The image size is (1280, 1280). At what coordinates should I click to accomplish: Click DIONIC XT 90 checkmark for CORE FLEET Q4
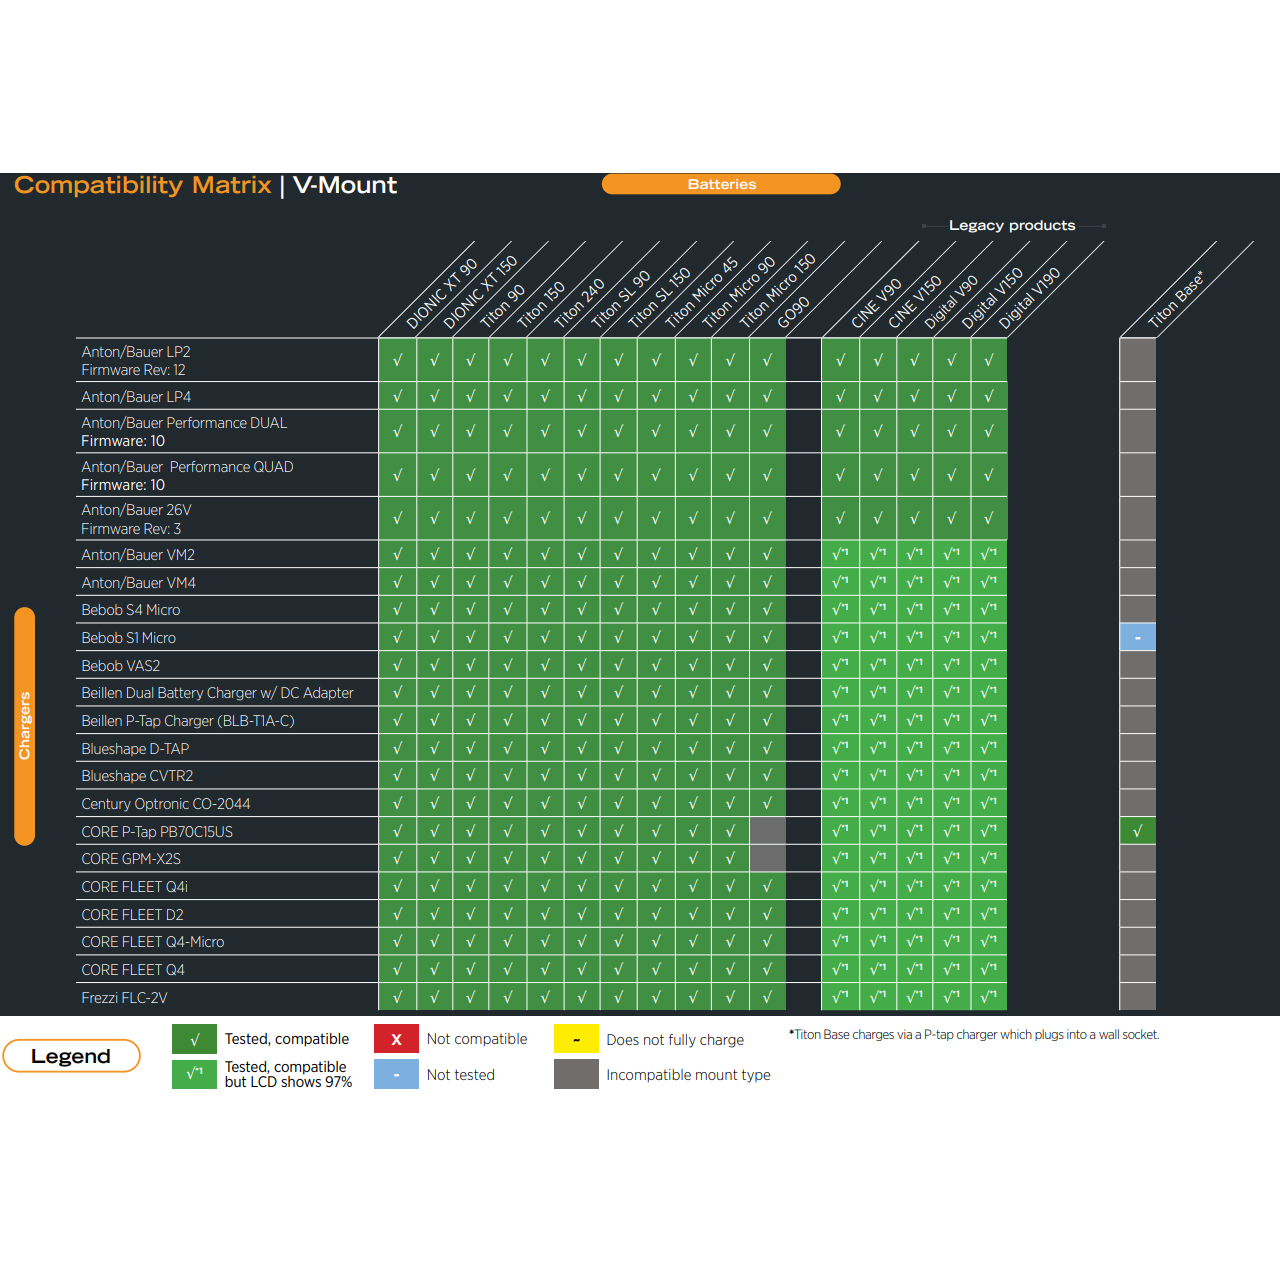[x=397, y=969]
